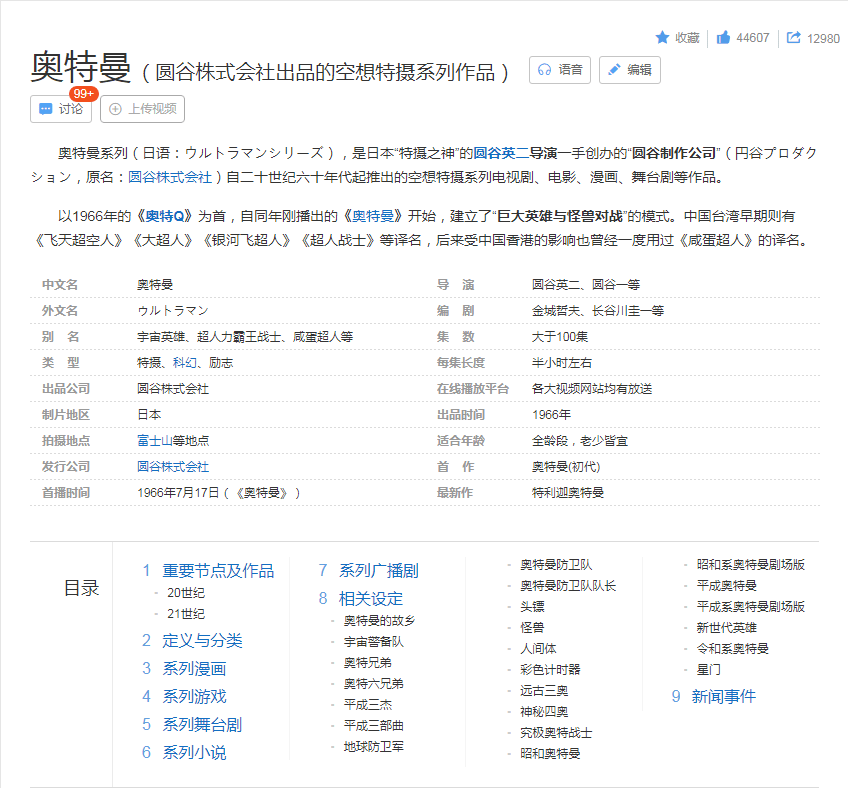848x788 pixels.
Task: Click the 奥特曼 page title heading
Action: point(81,68)
